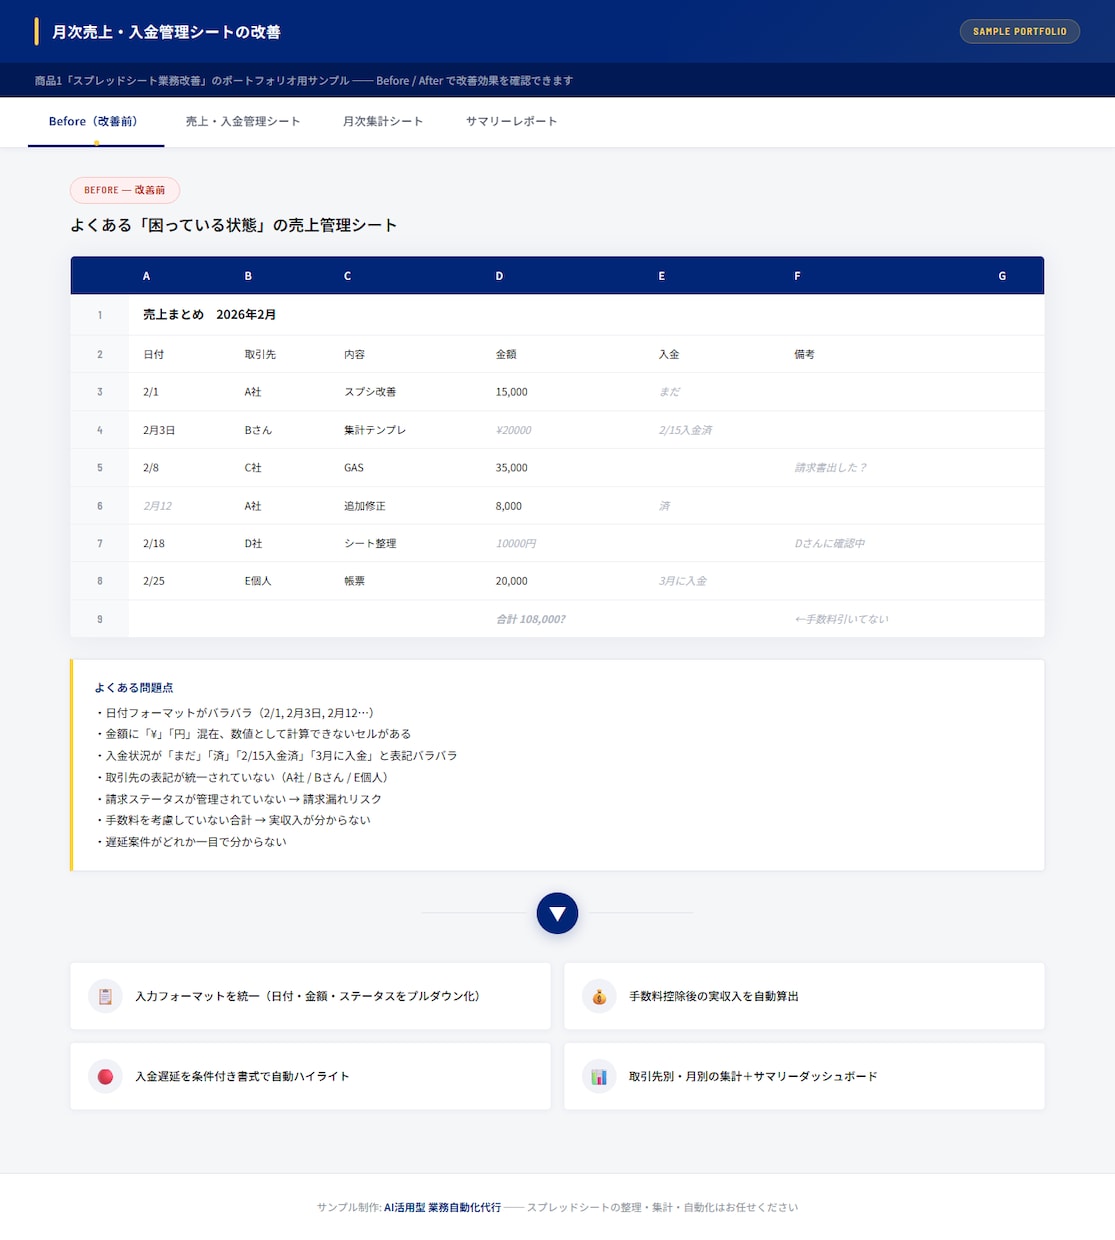
Task: Click the note ←手数料引いてない
Action: tap(841, 619)
